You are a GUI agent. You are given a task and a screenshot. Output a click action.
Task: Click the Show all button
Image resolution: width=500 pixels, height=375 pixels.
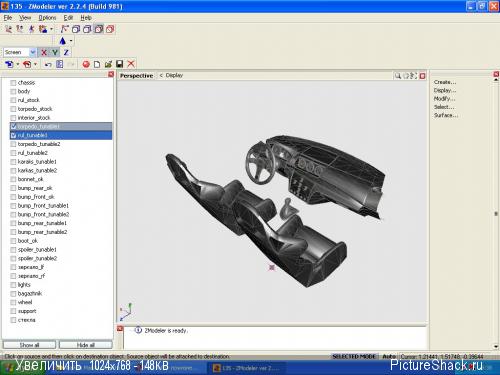(29, 345)
